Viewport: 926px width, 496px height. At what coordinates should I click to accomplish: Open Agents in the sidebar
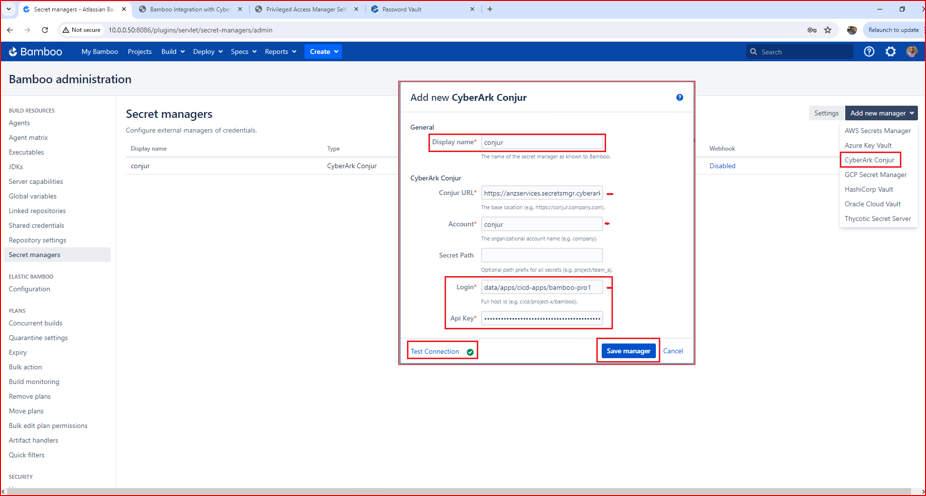pos(19,123)
